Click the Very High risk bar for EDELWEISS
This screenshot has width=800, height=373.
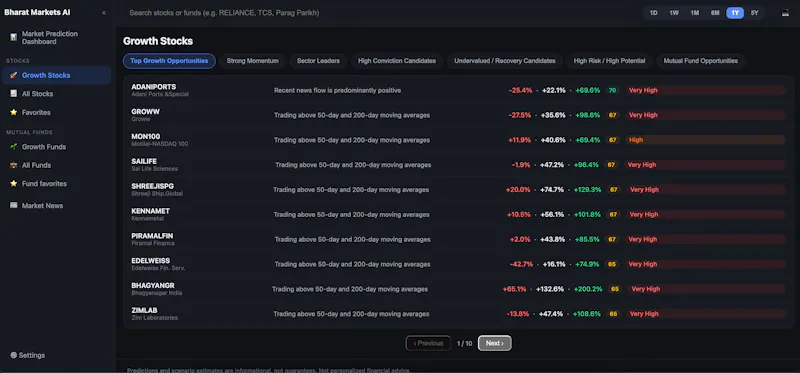[706, 264]
